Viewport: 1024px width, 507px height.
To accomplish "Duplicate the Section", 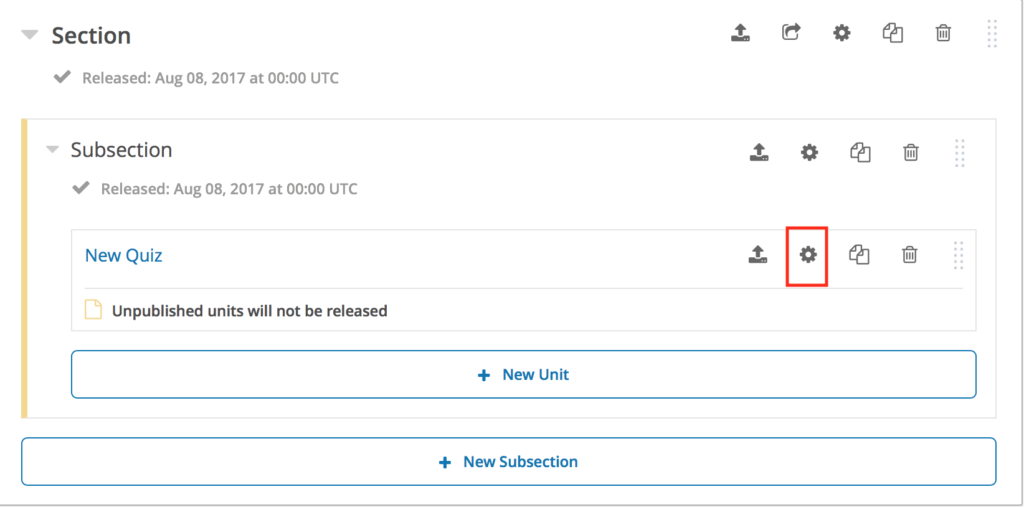I will point(893,33).
